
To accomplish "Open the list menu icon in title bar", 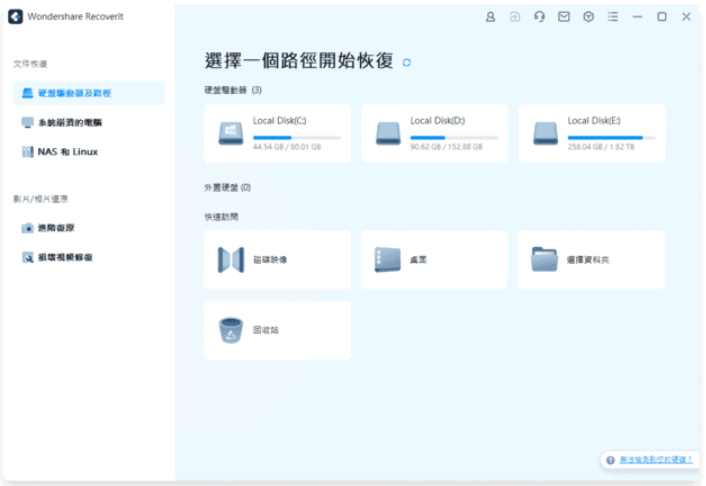I will (613, 17).
